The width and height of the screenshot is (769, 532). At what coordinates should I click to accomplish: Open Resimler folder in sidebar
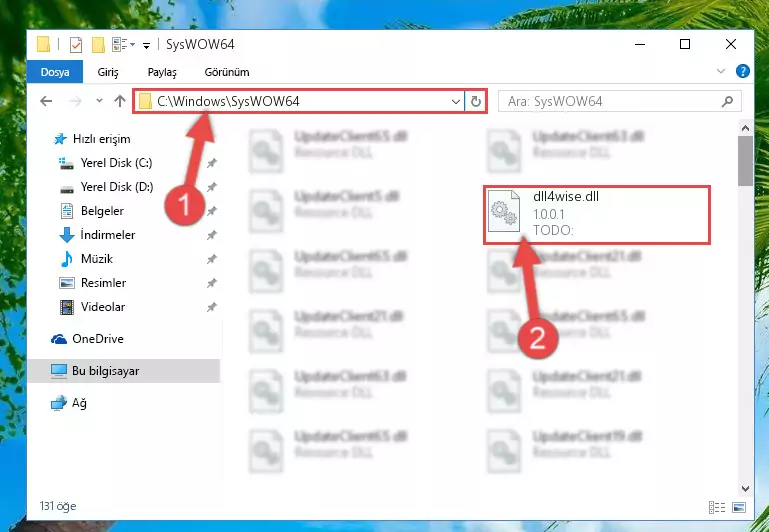103,283
